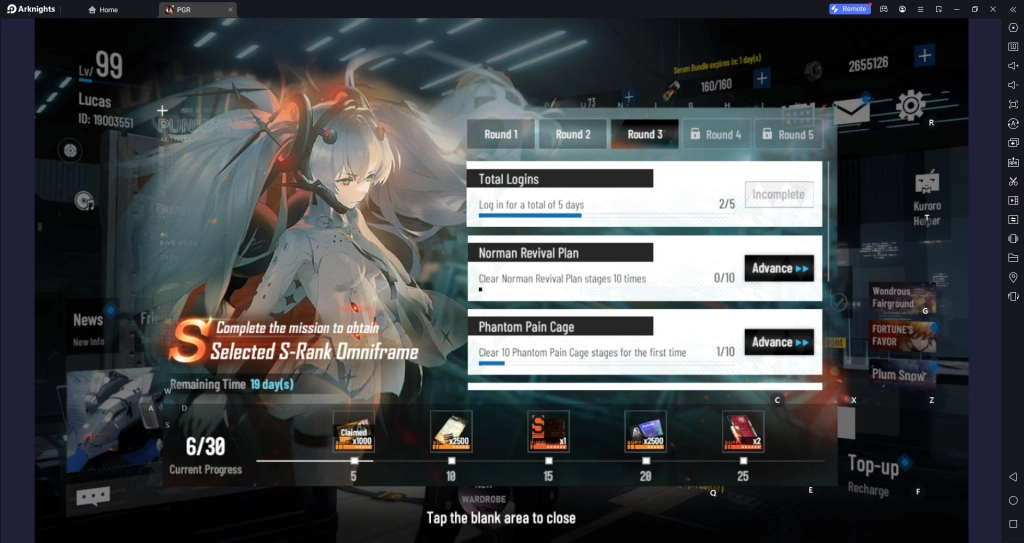Click the volume down speaker icon
1024x543 pixels.
(1013, 85)
